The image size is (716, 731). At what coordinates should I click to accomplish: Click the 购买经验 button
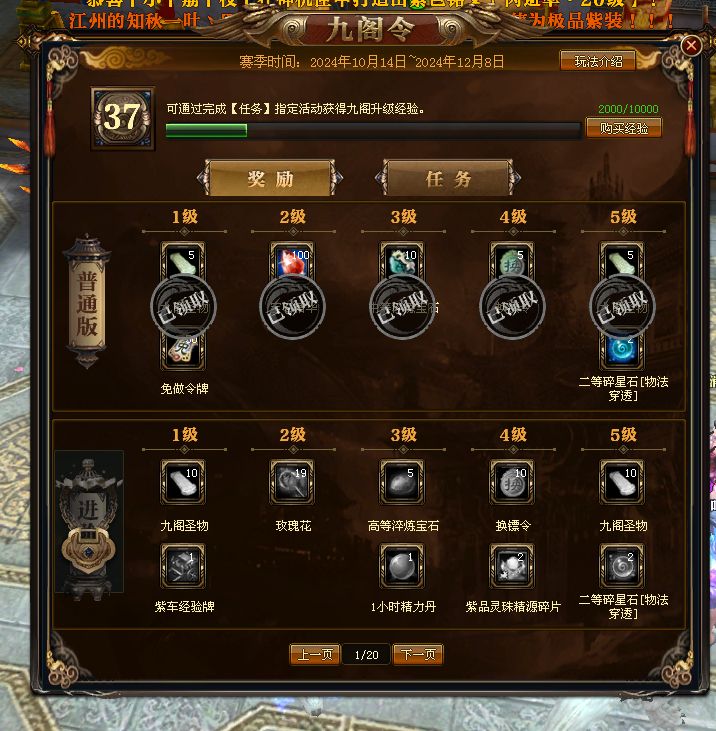624,128
